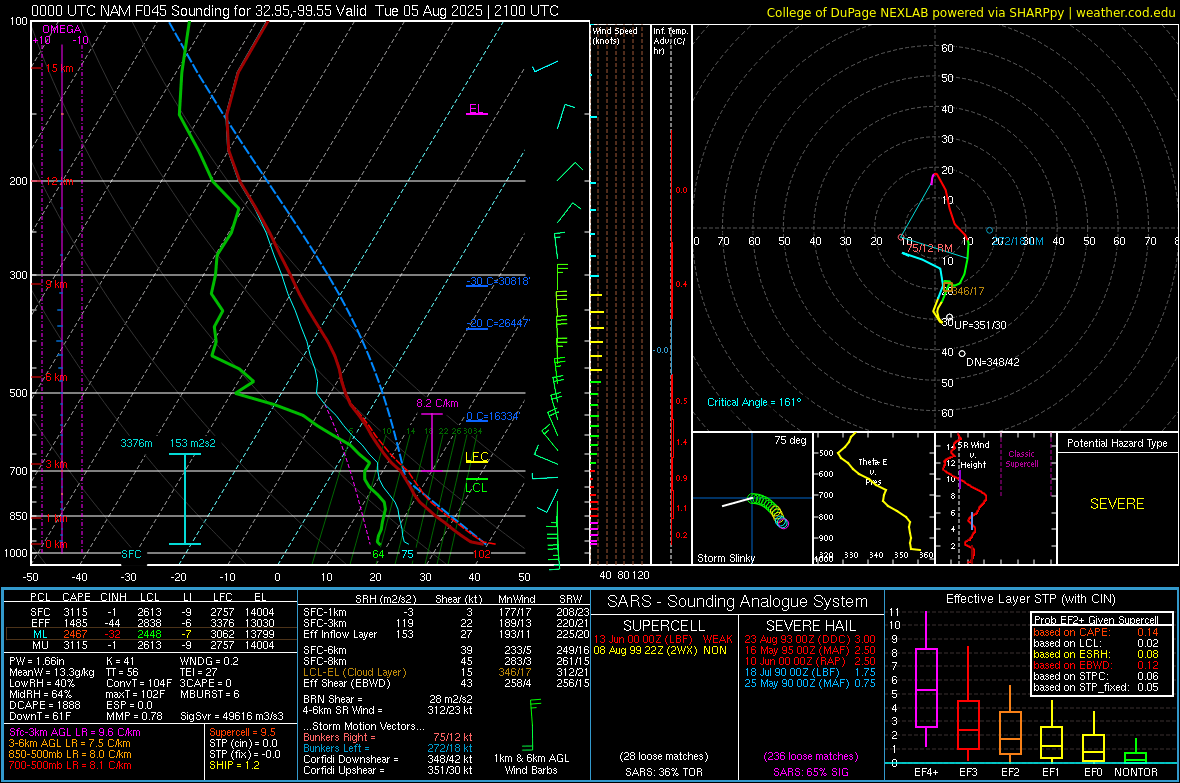Select the based on ESRH: probability line
Screen dimensions: 1180x783
coord(1096,654)
